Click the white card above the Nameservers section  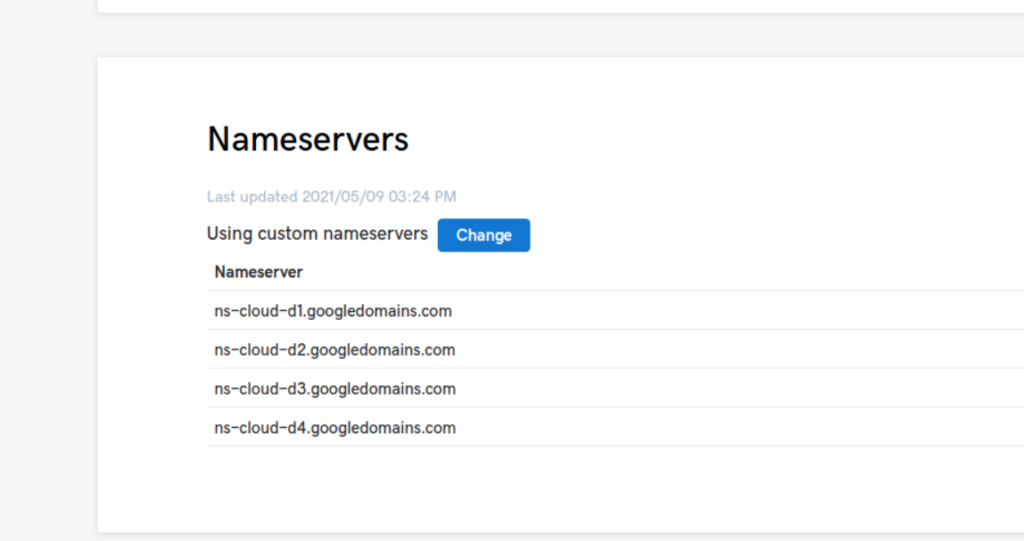pos(560,5)
